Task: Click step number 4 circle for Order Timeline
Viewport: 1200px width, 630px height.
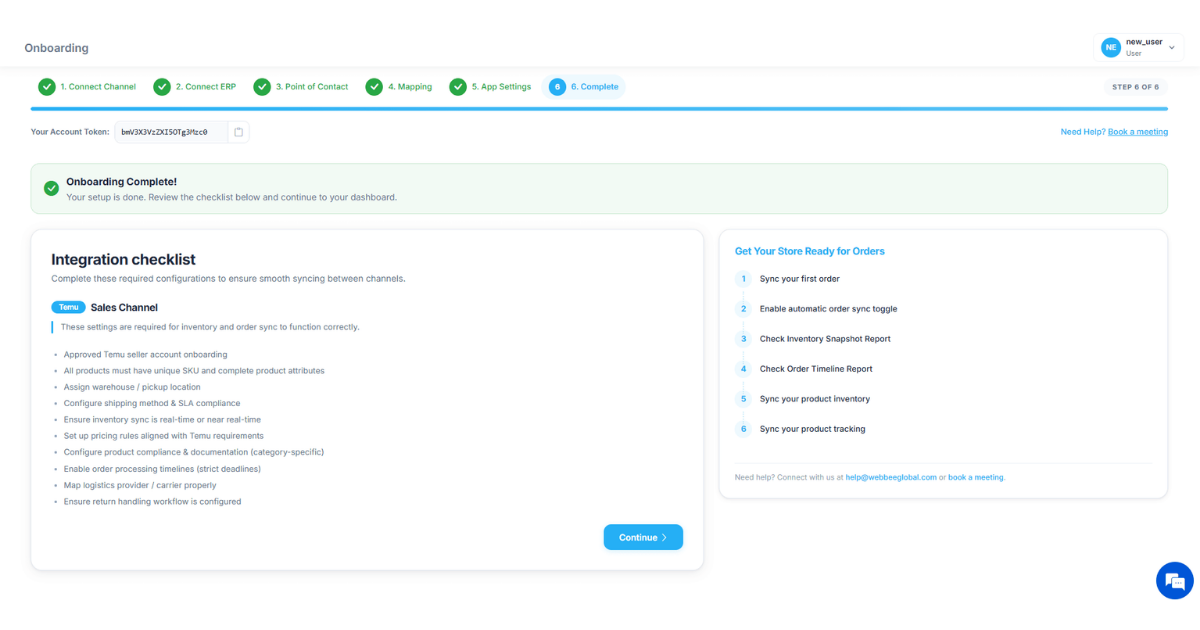Action: (x=743, y=369)
